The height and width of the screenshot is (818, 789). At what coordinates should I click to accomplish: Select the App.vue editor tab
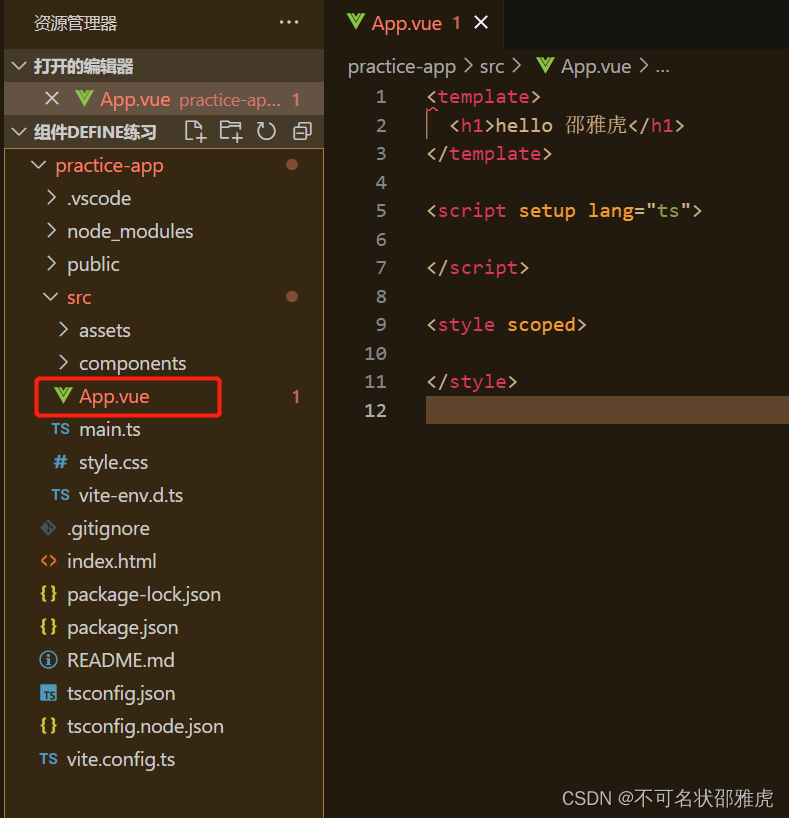(406, 23)
